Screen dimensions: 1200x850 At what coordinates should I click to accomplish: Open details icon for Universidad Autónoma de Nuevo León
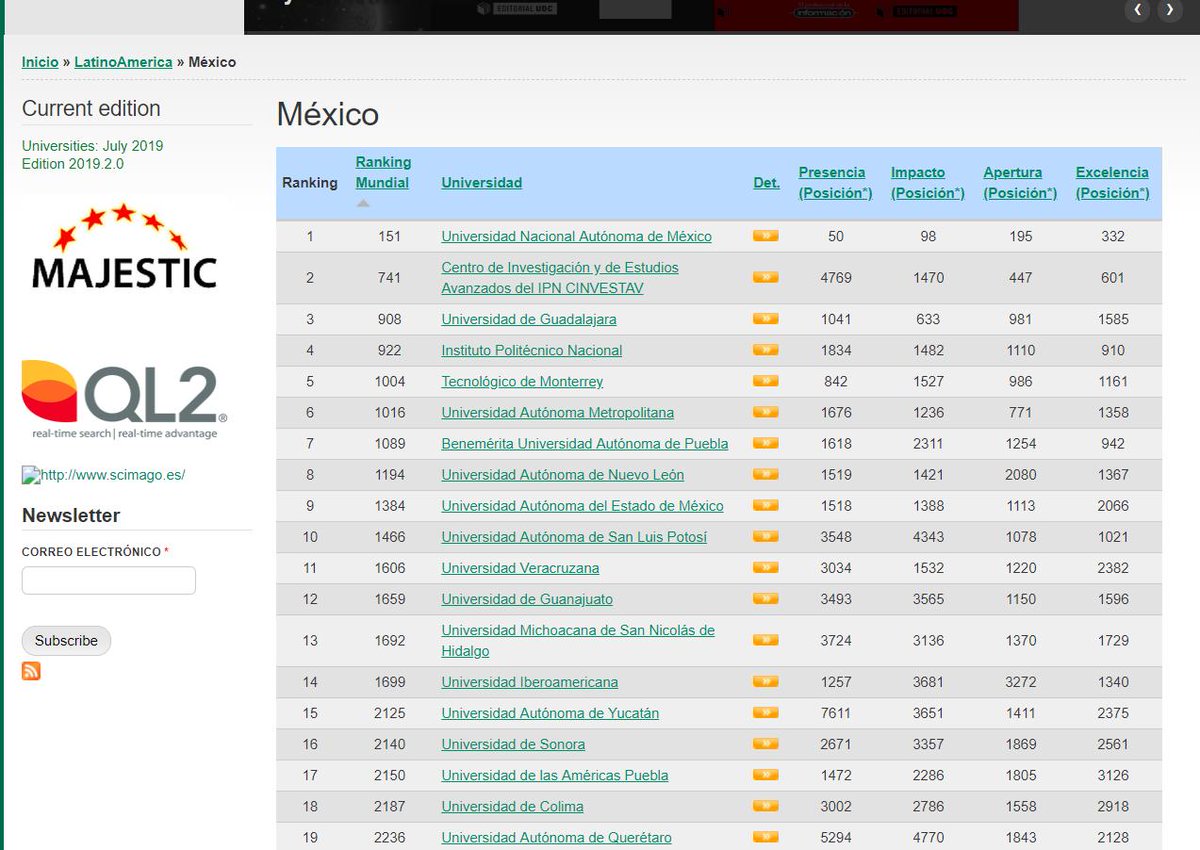pos(766,474)
